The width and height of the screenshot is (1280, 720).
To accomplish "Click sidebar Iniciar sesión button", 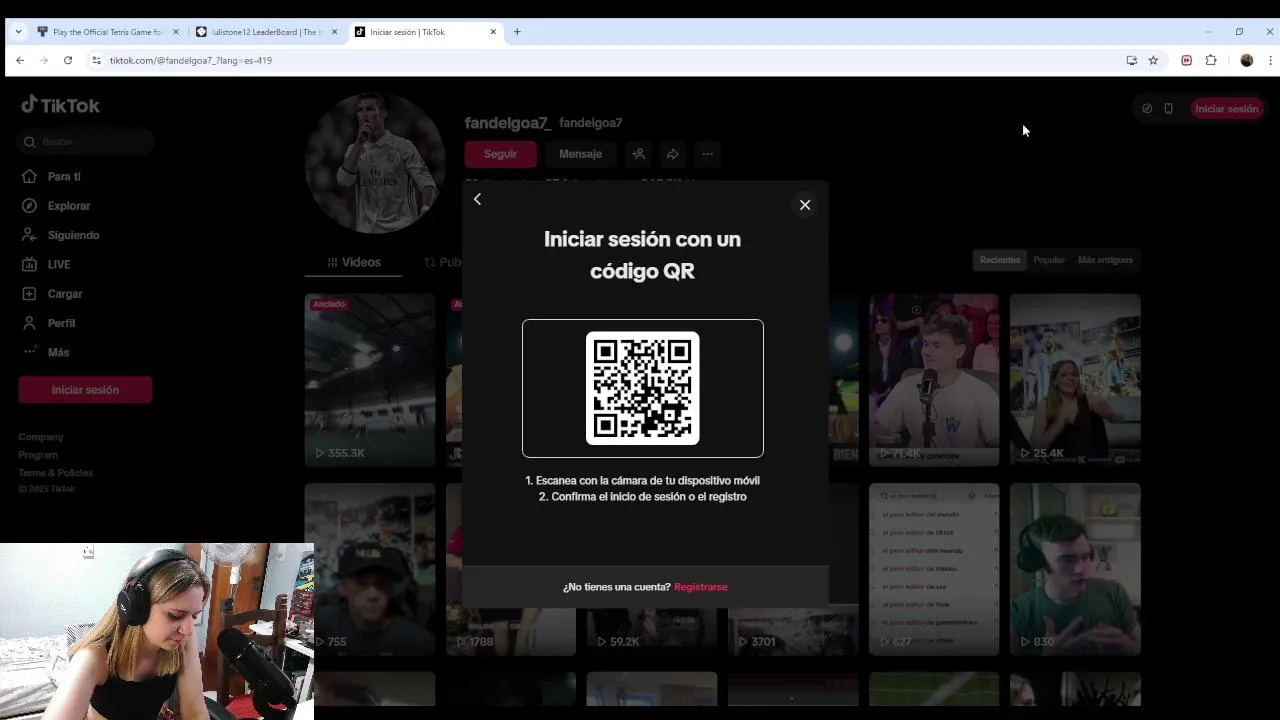I will tap(85, 390).
